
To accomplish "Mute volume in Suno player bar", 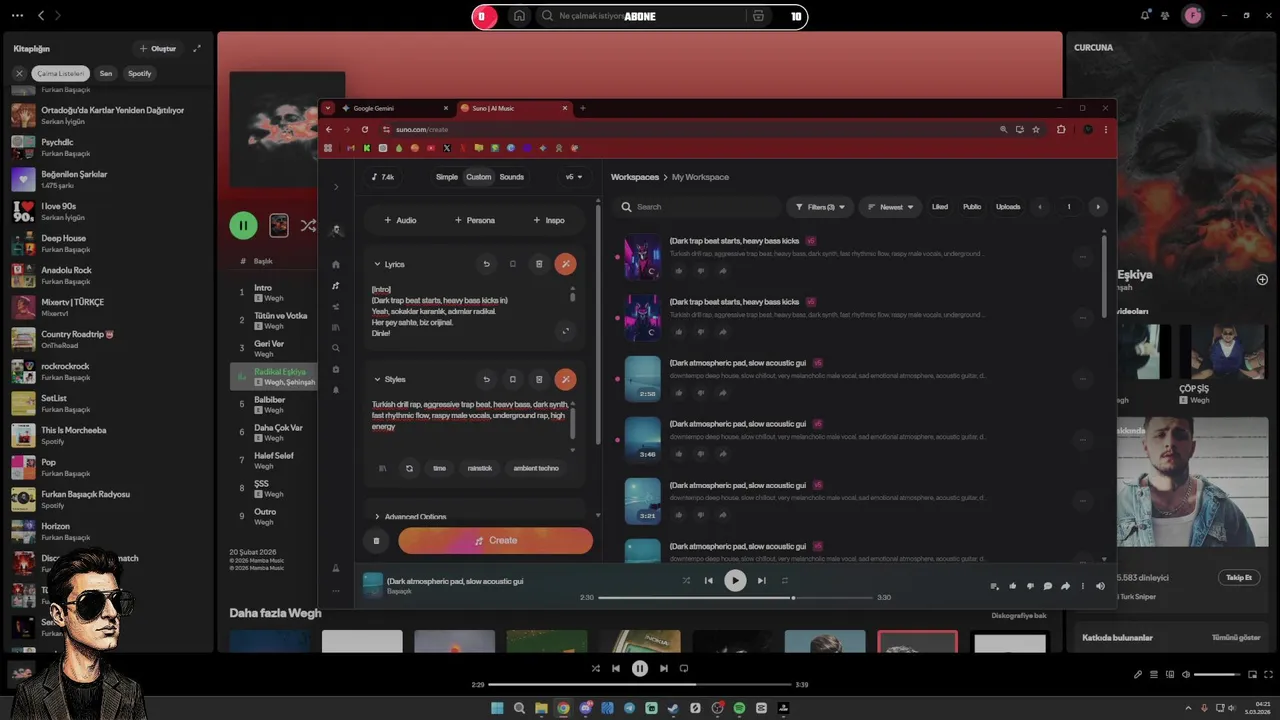I will 1100,586.
